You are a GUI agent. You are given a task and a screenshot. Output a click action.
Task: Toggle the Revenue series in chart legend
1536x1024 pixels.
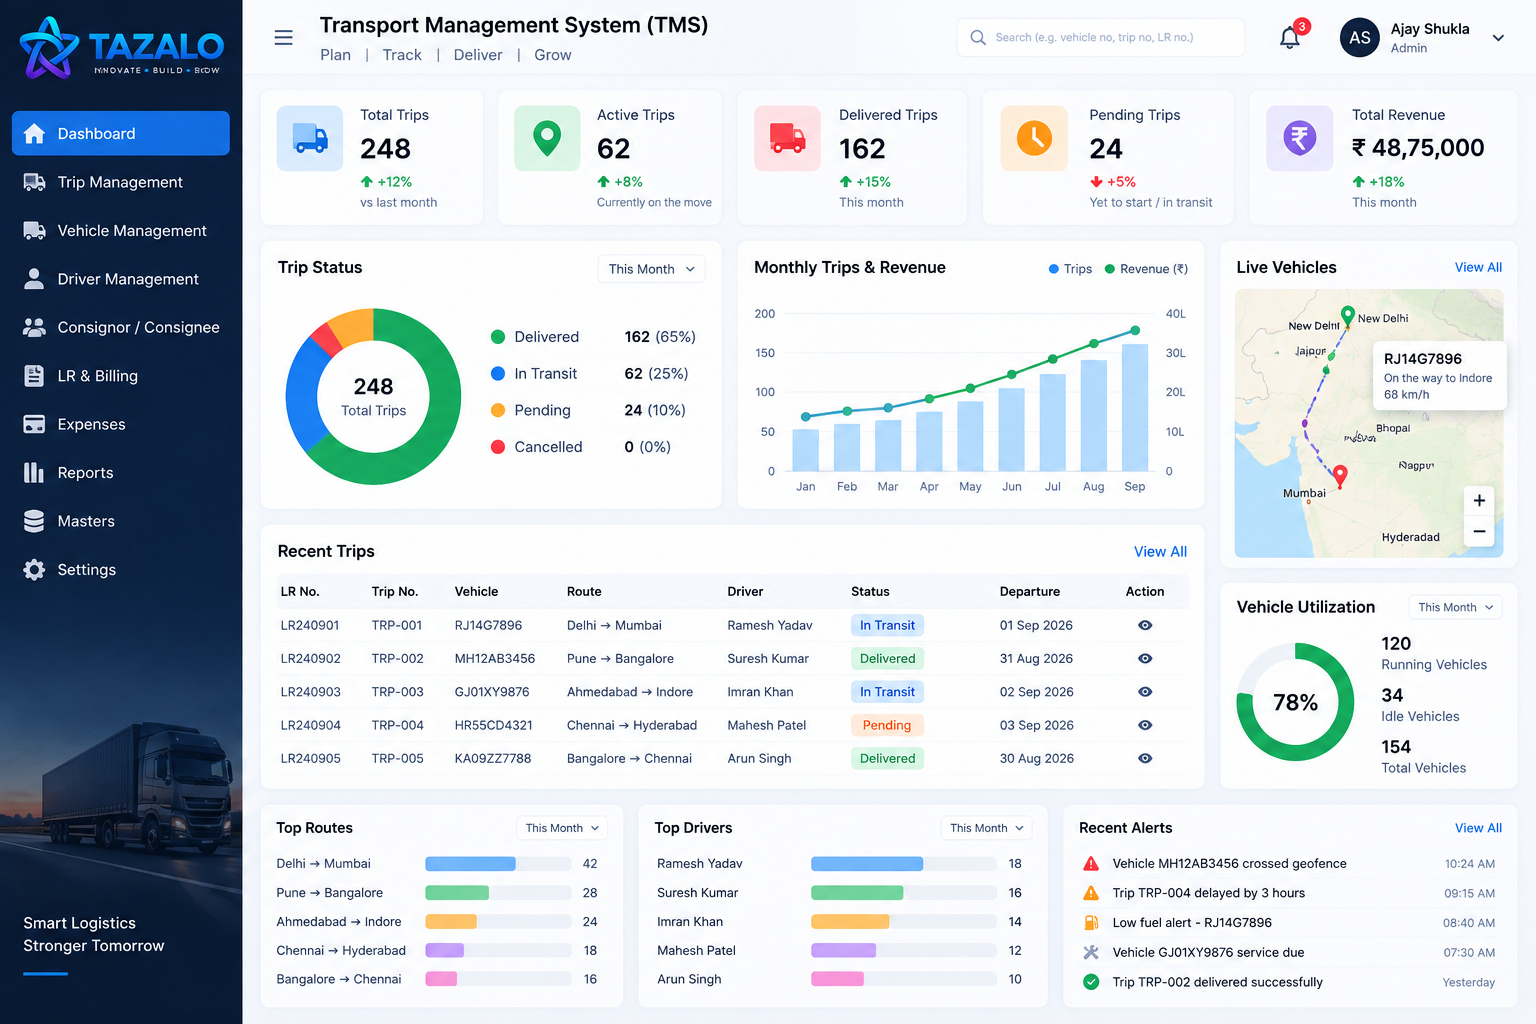(1146, 269)
